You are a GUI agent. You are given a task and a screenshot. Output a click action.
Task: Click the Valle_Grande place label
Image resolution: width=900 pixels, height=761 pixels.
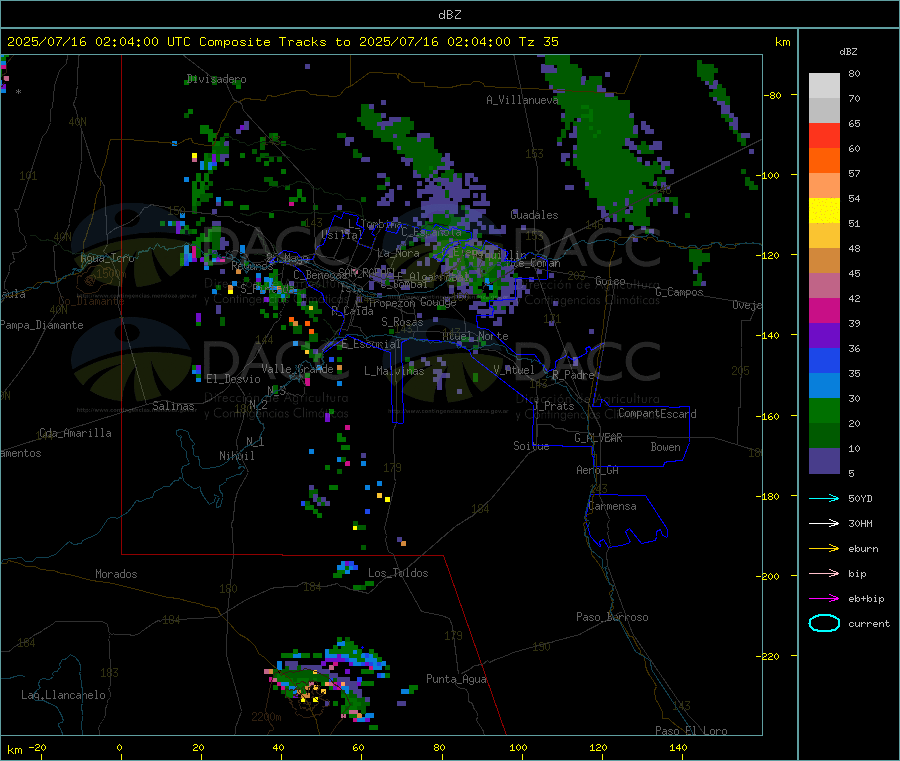[x=297, y=368]
